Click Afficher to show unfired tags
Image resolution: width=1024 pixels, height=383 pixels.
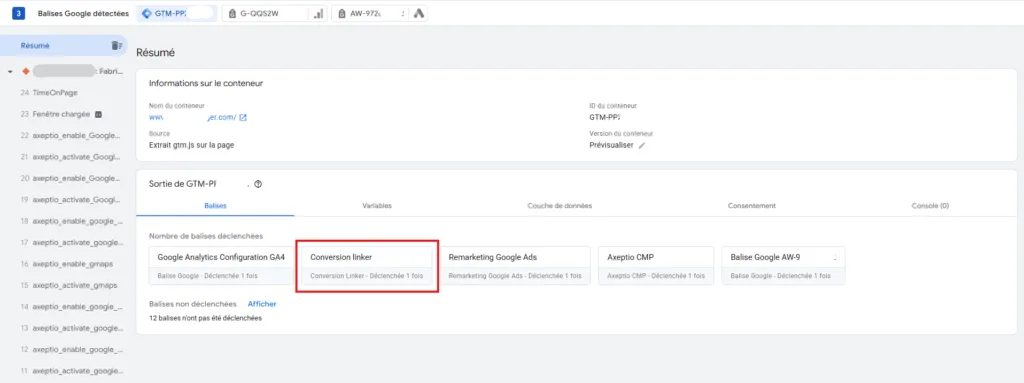[262, 304]
